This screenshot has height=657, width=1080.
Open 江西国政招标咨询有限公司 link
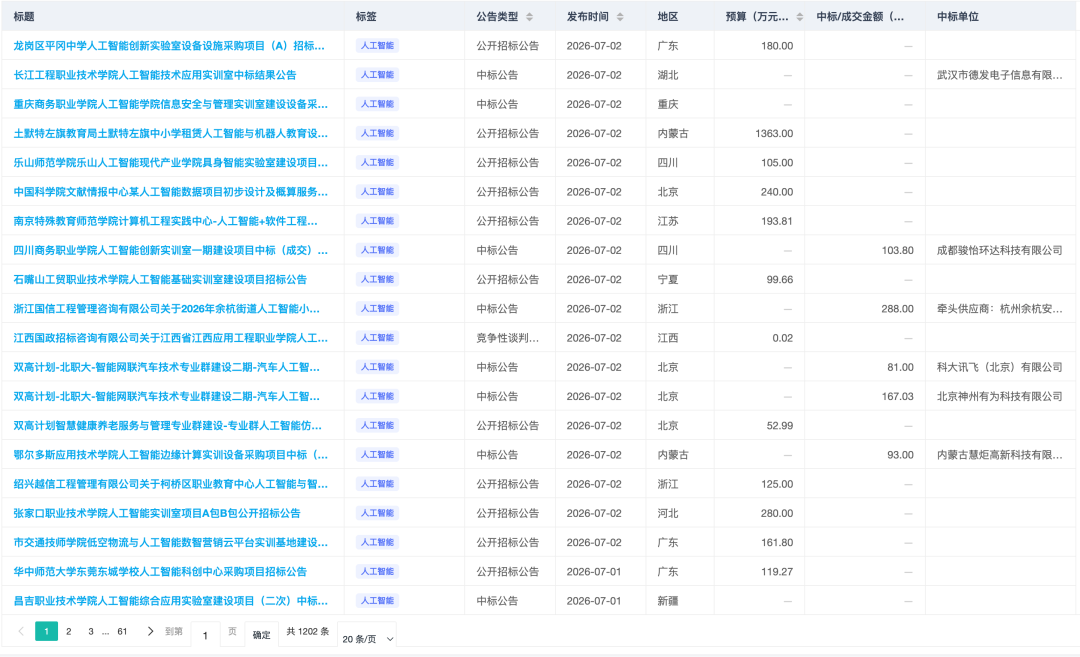click(171, 338)
